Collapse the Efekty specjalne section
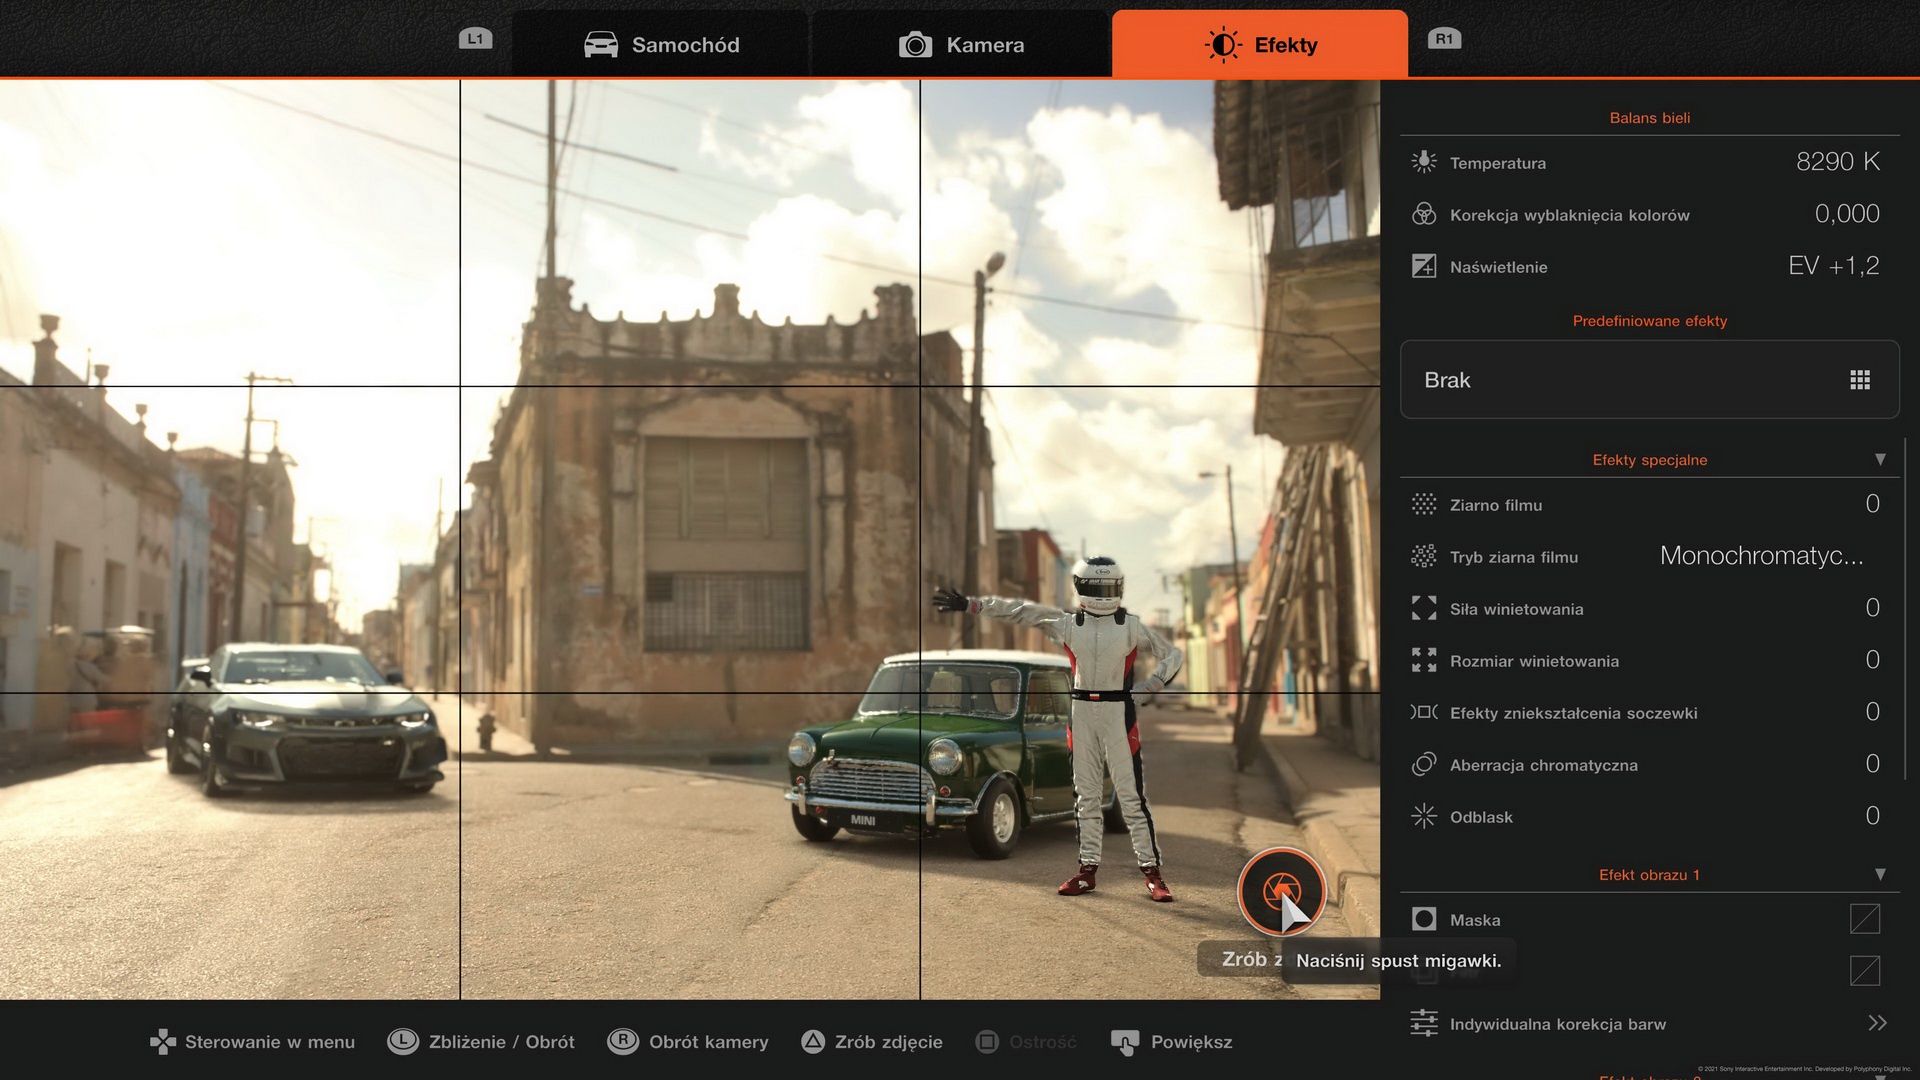 click(x=1880, y=459)
